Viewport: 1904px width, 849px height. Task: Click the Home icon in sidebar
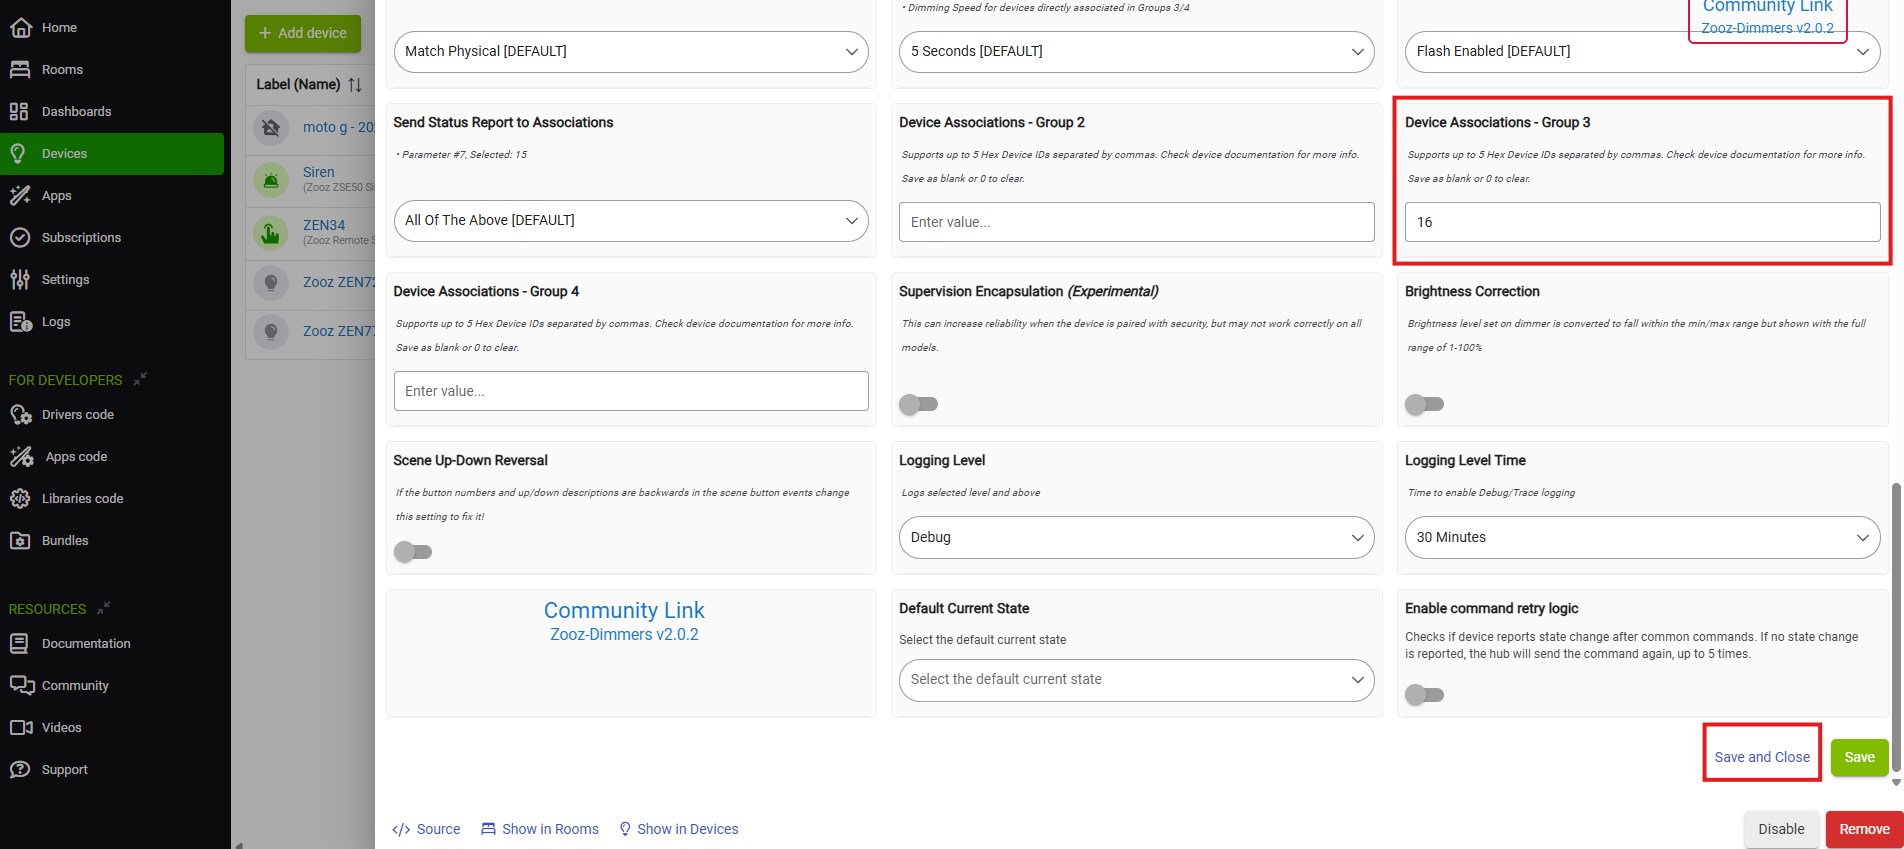click(20, 28)
